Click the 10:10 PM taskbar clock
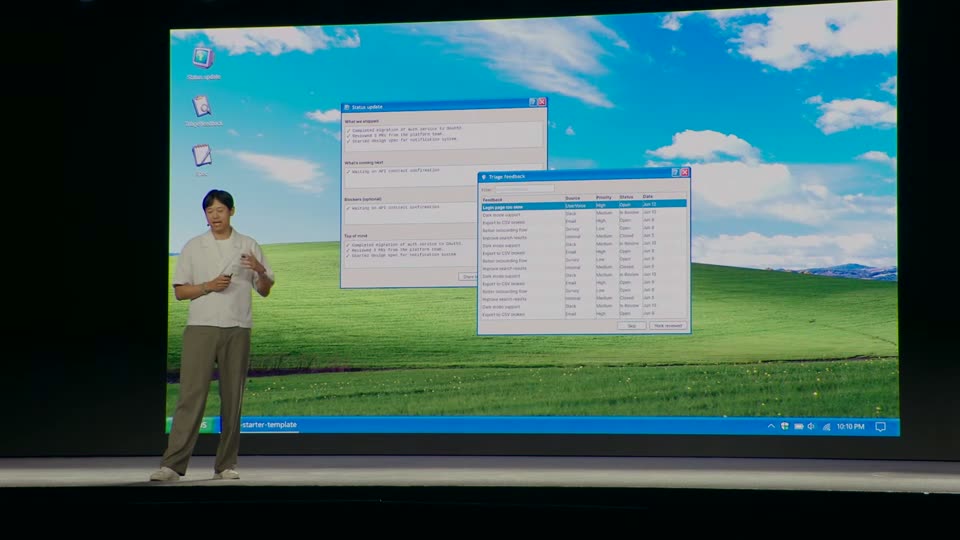The image size is (960, 540). pyautogui.click(x=850, y=426)
